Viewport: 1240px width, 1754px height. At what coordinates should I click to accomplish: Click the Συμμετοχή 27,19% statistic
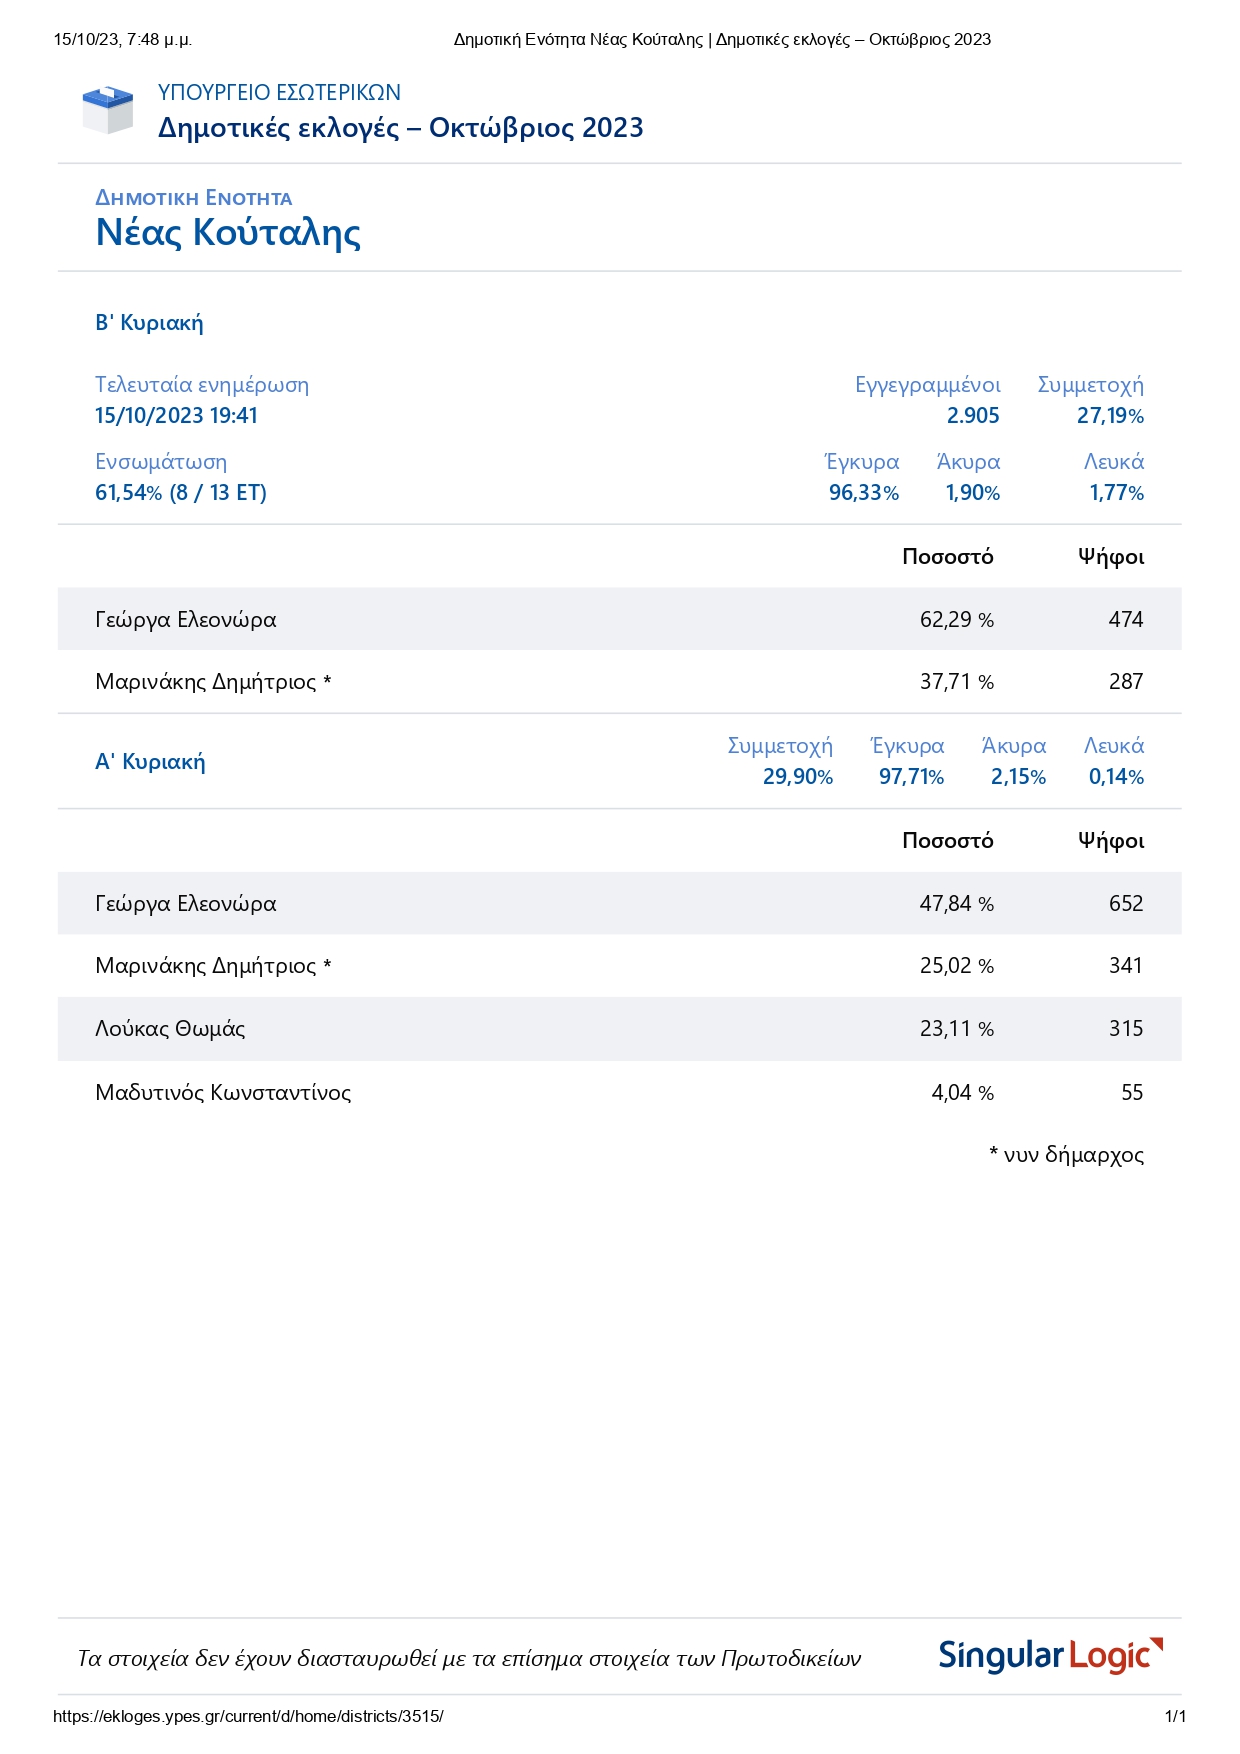[x=1110, y=416]
